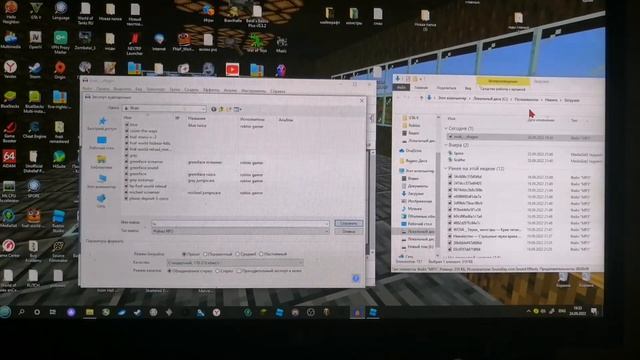Open Audacity Эффекты menu
The image size is (640, 360).
[x=211, y=90]
